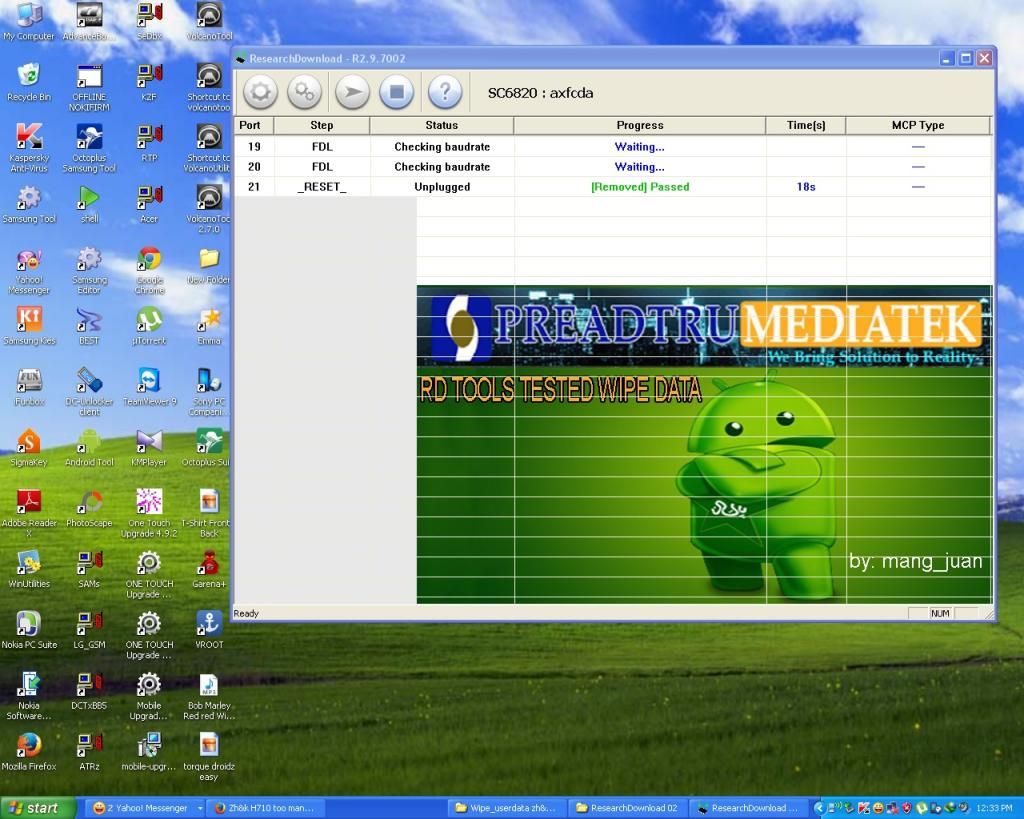Click Checking baudrate status of port 20
Viewport: 1024px width, 819px height.
pos(442,167)
